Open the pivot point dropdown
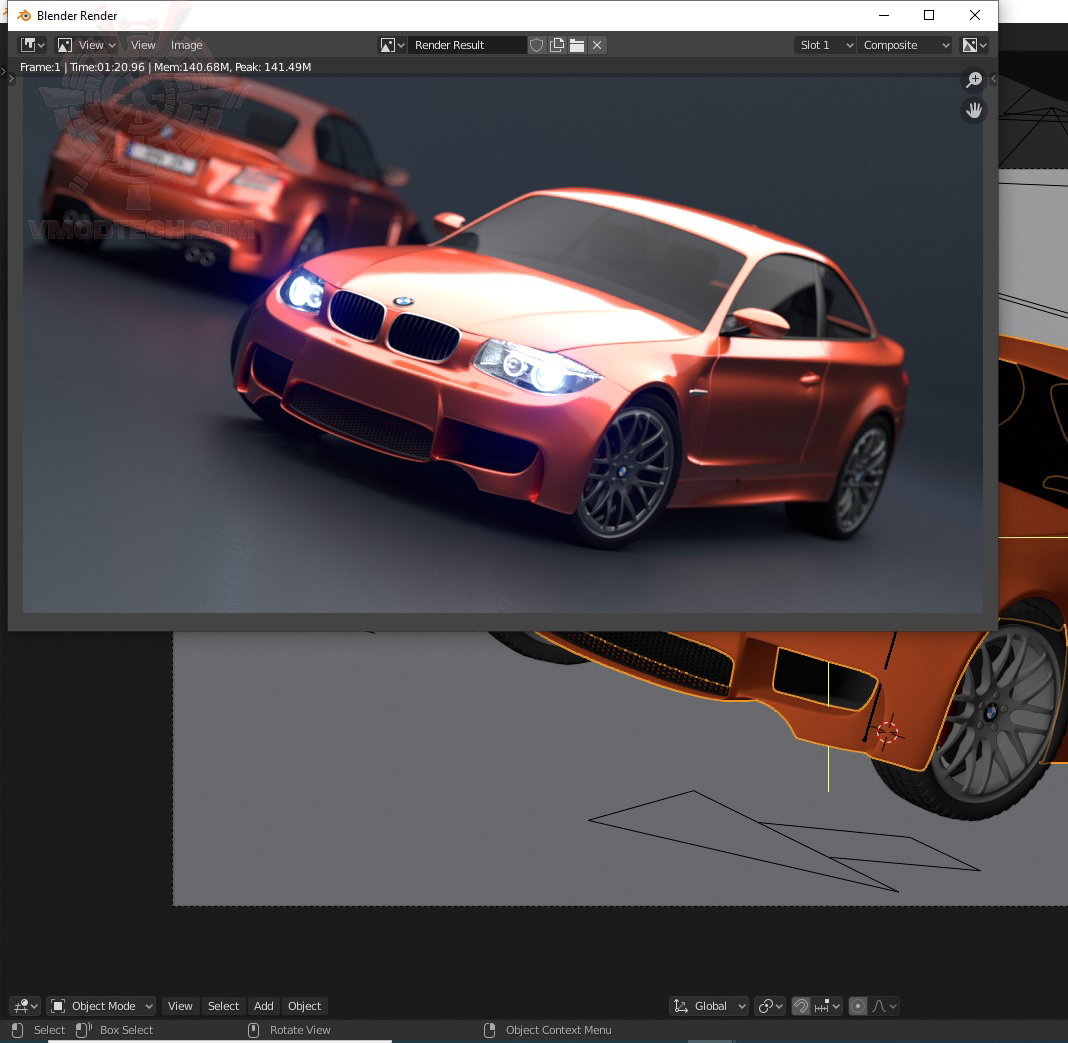1068x1043 pixels. pyautogui.click(x=770, y=1006)
